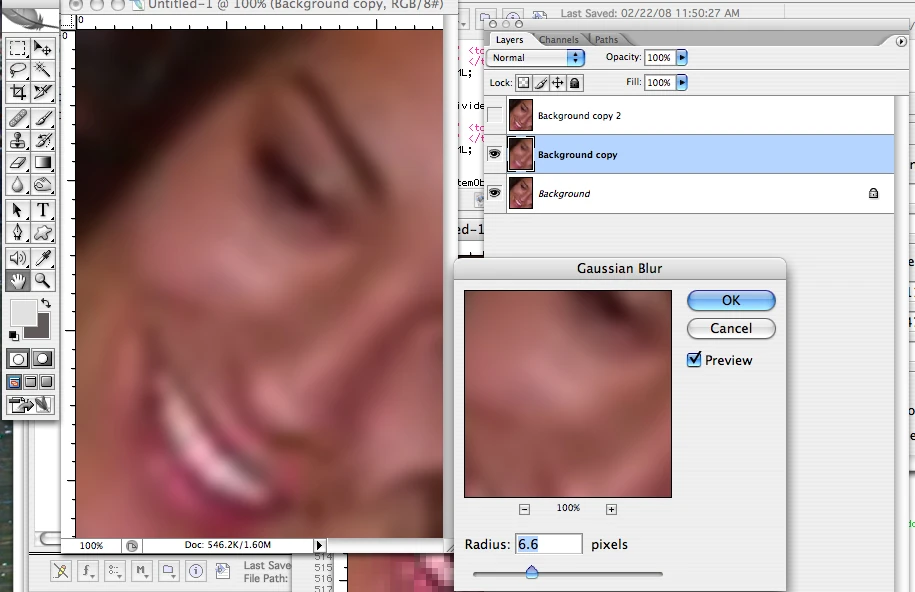Select the Move tool
Viewport: 915px width, 592px height.
[43, 48]
